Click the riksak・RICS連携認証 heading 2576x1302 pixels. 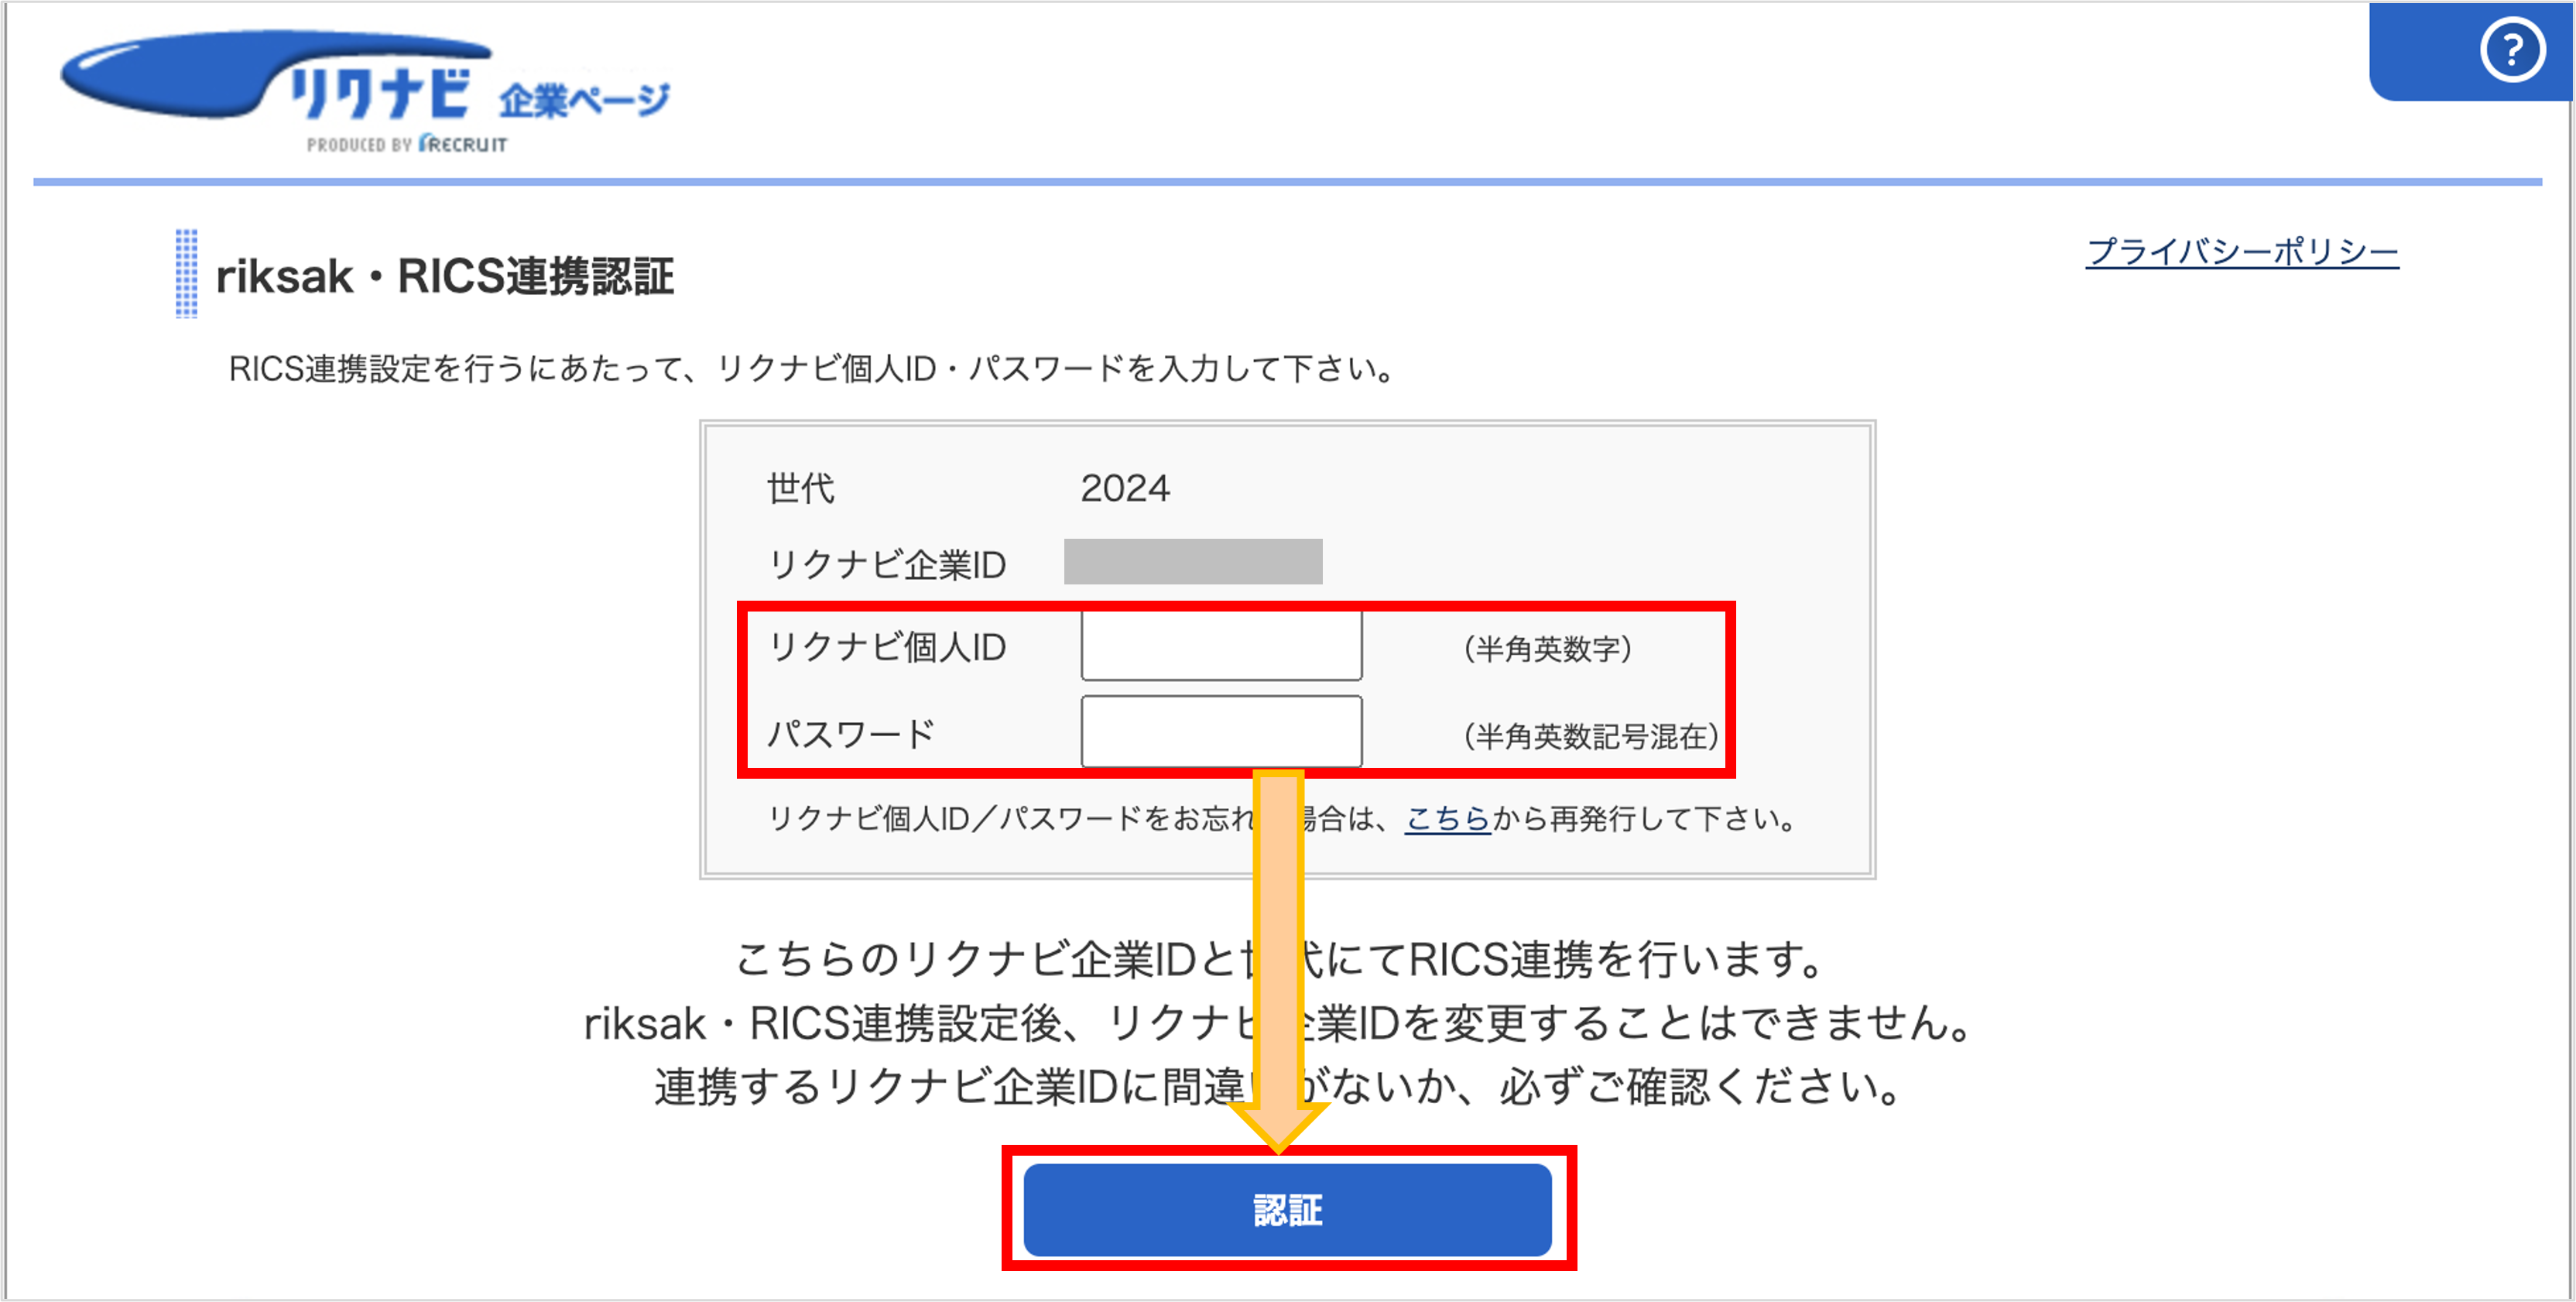click(445, 276)
